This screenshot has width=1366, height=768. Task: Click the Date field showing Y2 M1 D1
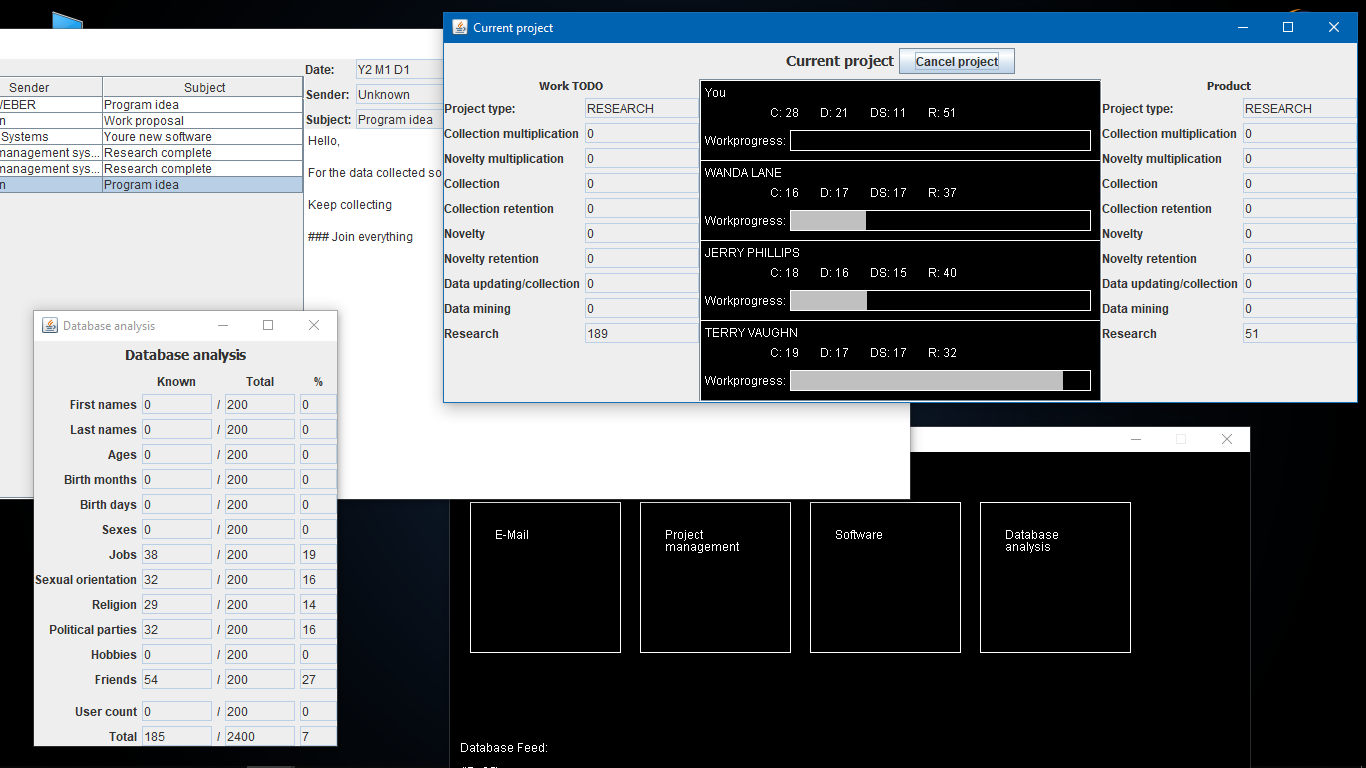pyautogui.click(x=398, y=70)
